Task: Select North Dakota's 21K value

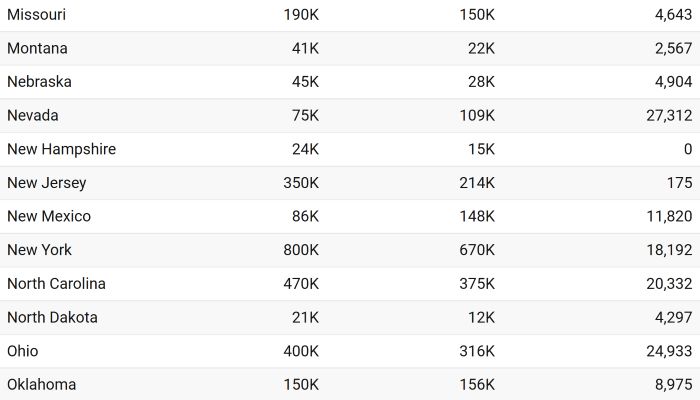Action: pyautogui.click(x=305, y=317)
